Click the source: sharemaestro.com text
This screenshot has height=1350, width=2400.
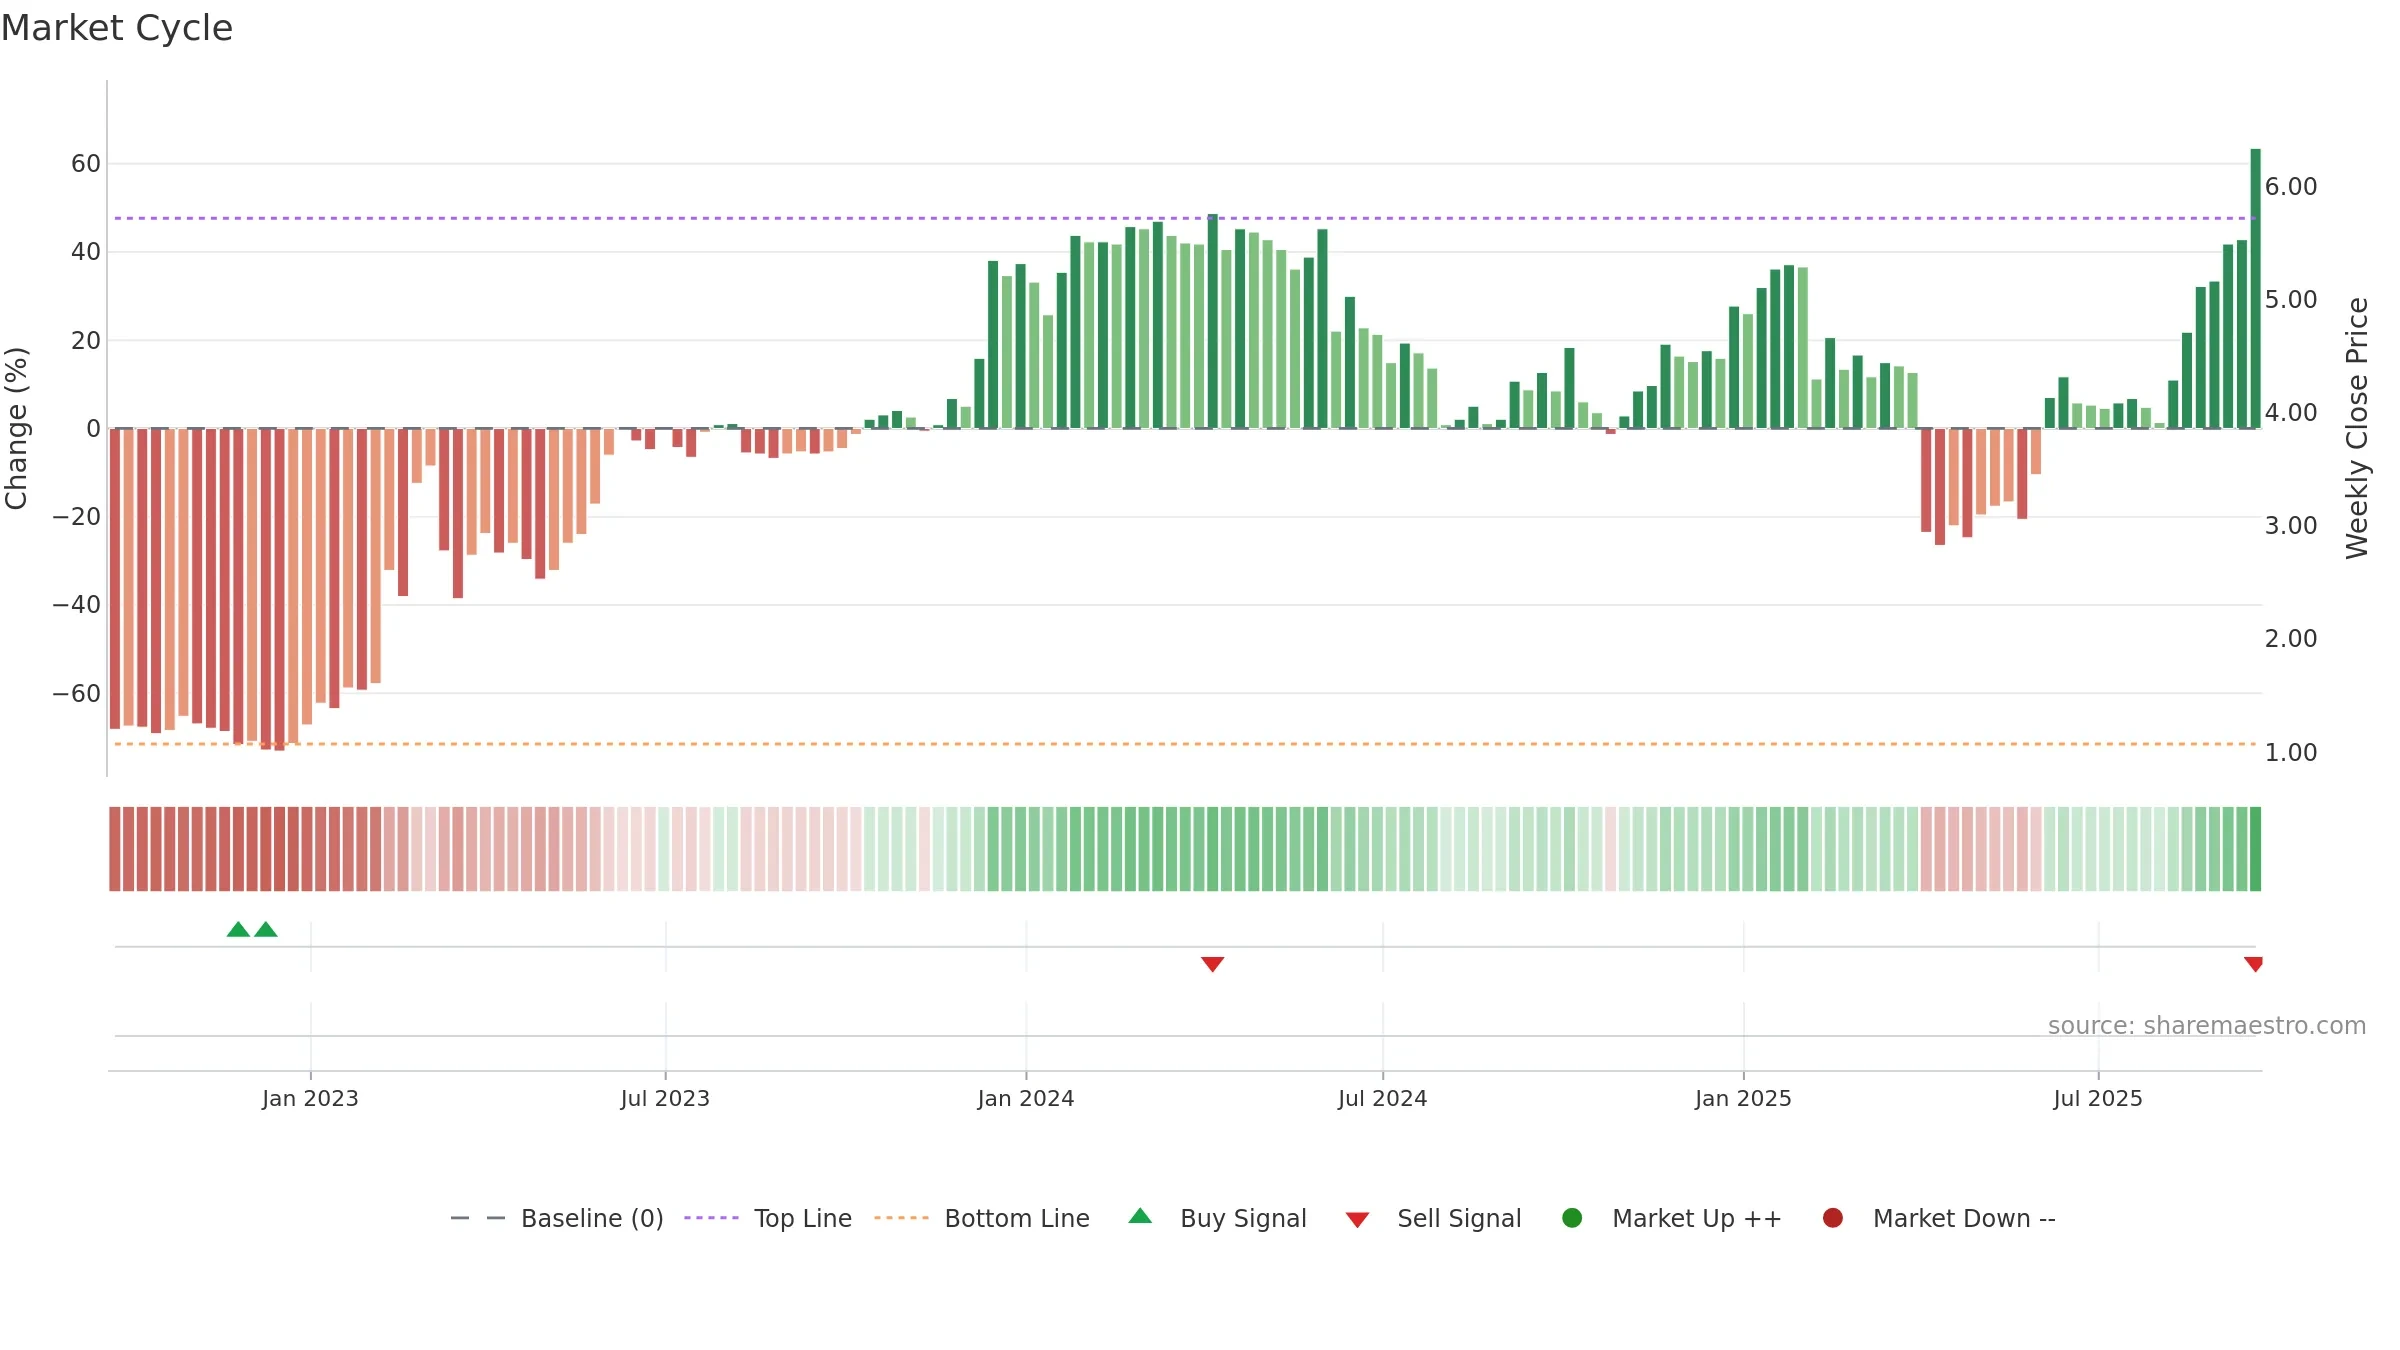pos(2207,1026)
